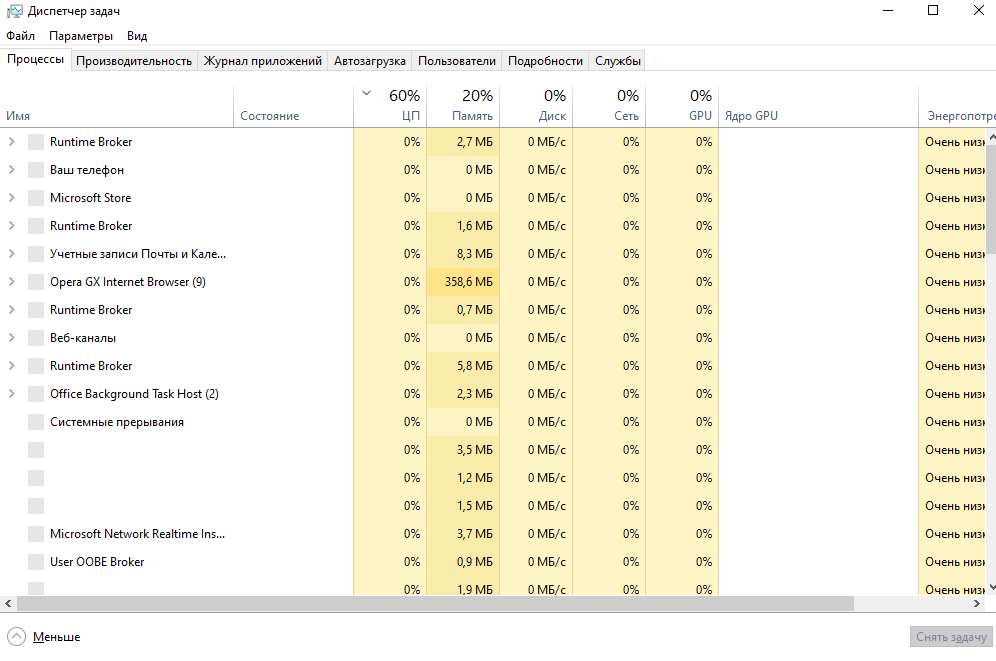This screenshot has width=996, height=661.
Task: Expand the Office Background Task Host group
Action: [x=11, y=394]
